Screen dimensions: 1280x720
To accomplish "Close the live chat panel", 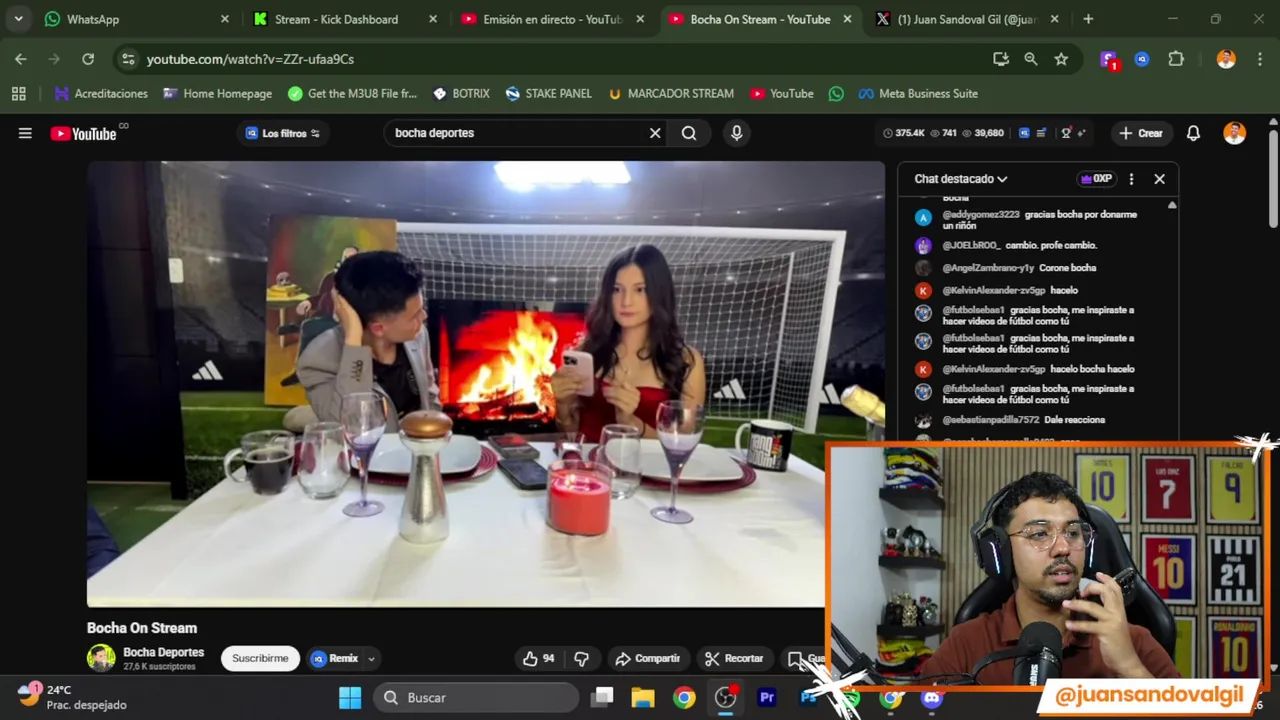I will pos(1159,179).
